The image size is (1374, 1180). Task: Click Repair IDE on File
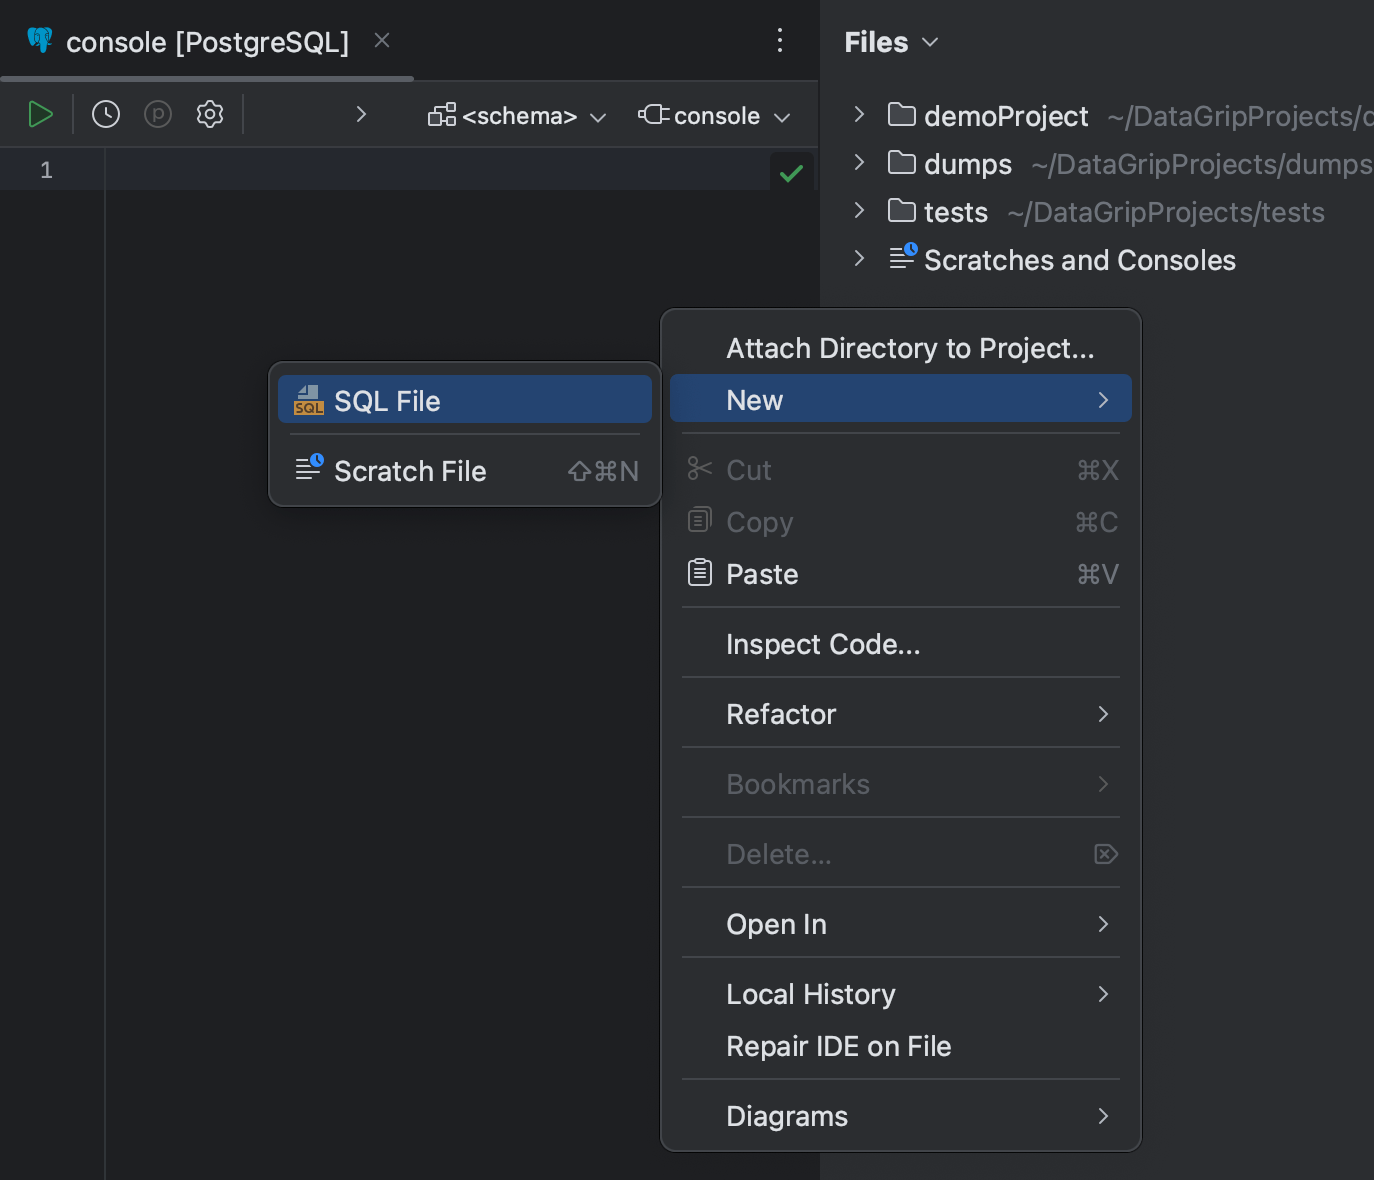[x=838, y=1045]
